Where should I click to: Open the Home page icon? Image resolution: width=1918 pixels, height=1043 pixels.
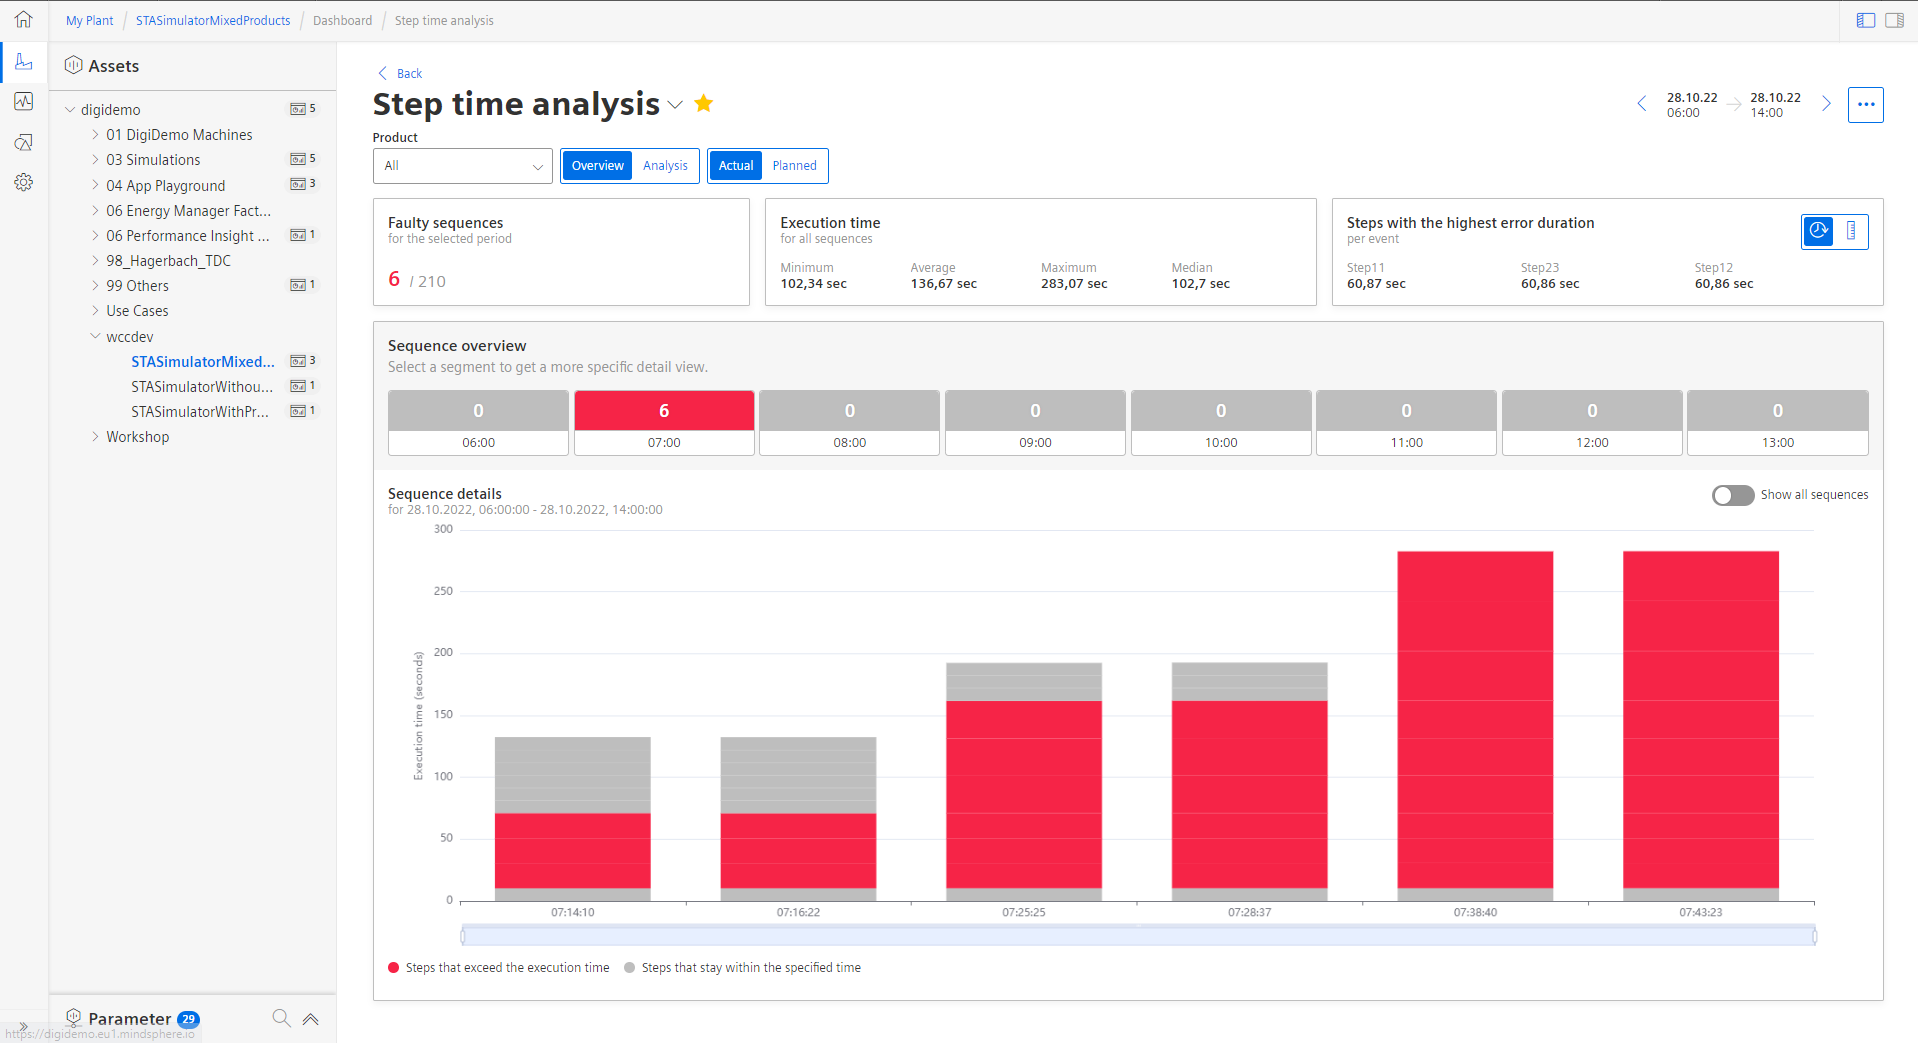(x=22, y=20)
